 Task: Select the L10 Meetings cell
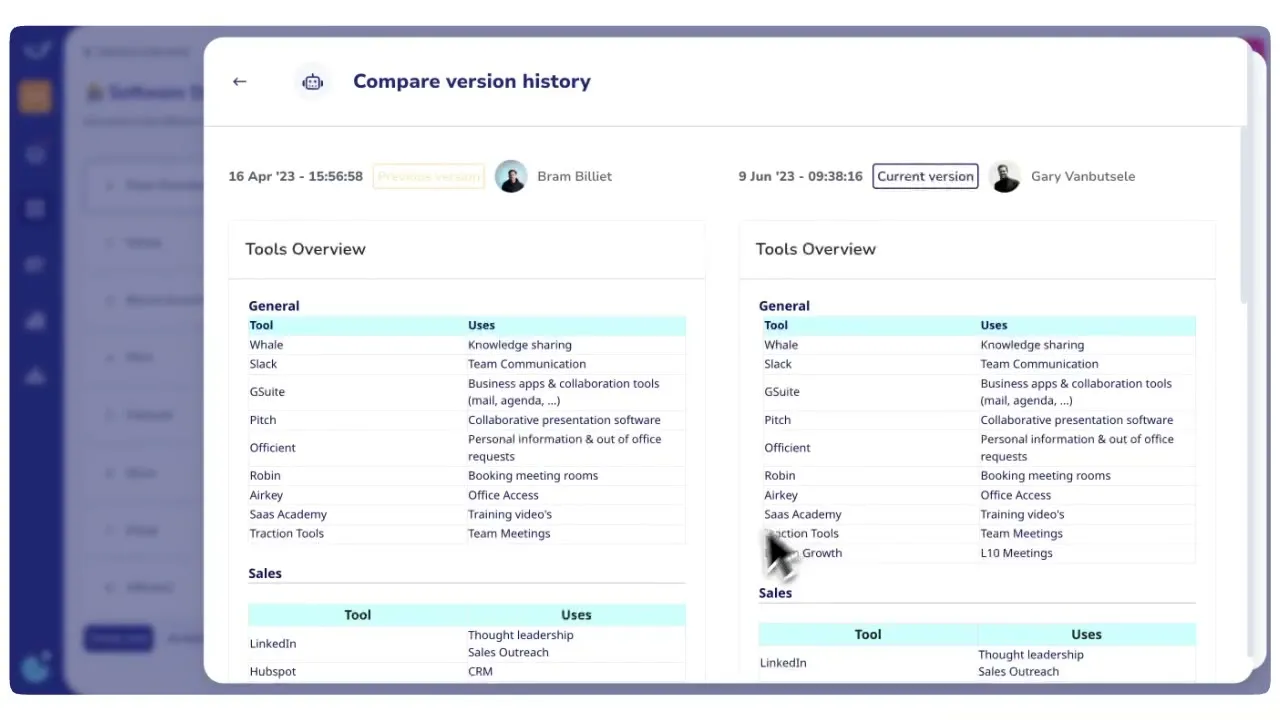click(1016, 553)
